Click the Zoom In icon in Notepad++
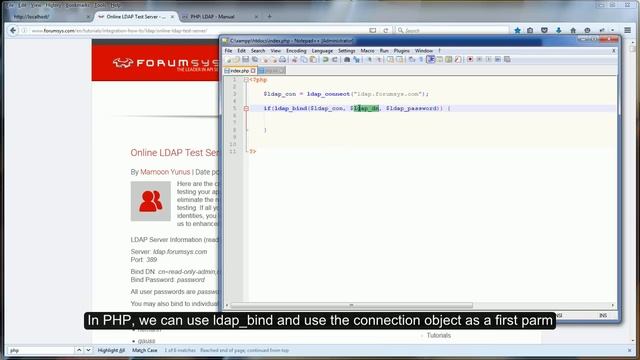Viewport: 640px width, 360px height. tap(369, 60)
